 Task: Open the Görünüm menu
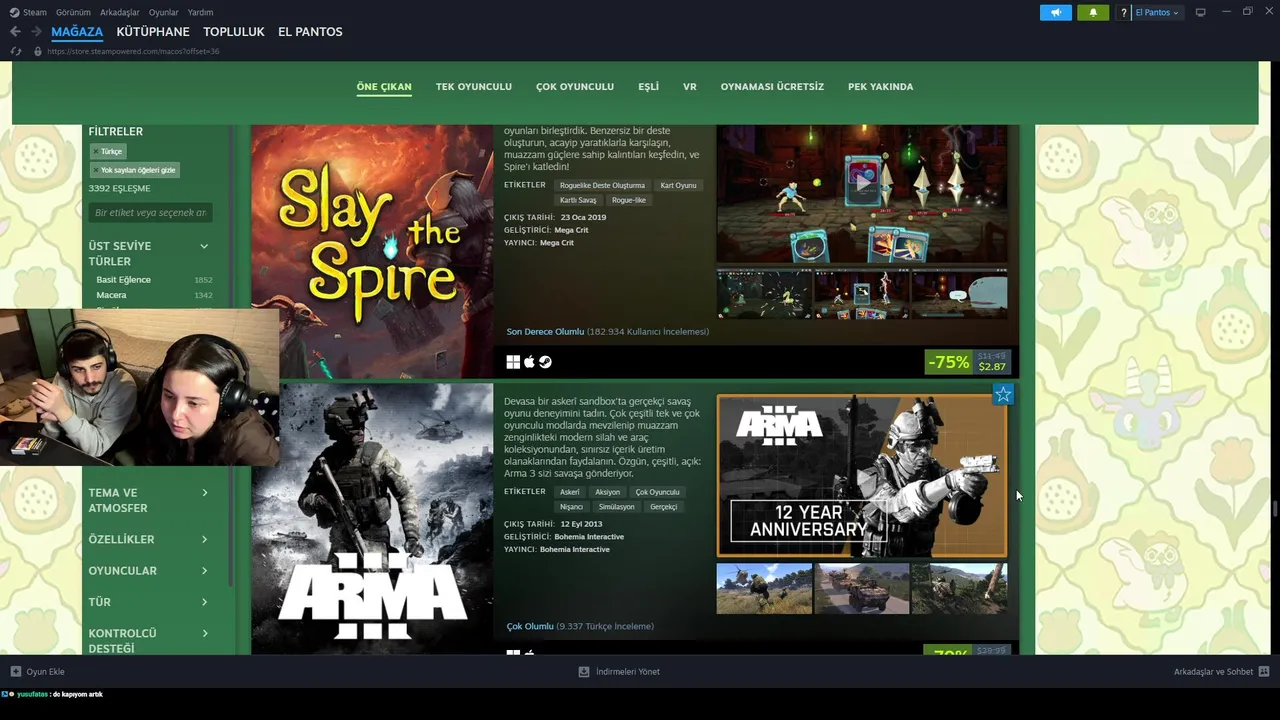[x=73, y=12]
